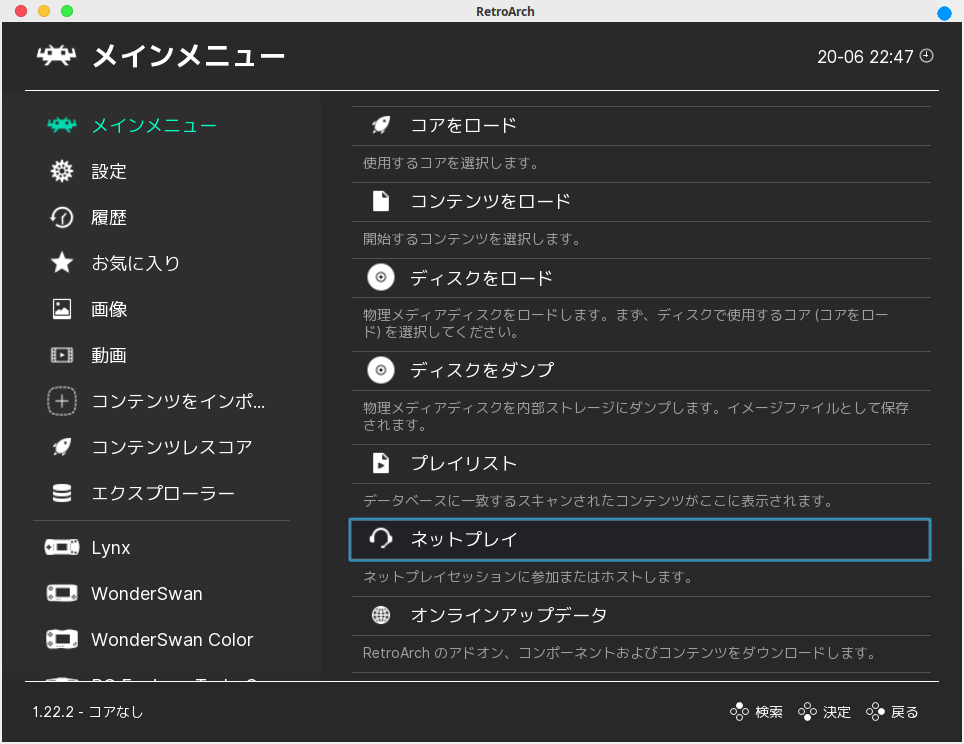
Task: Click the コンテンツをロード file icon
Action: point(381,201)
